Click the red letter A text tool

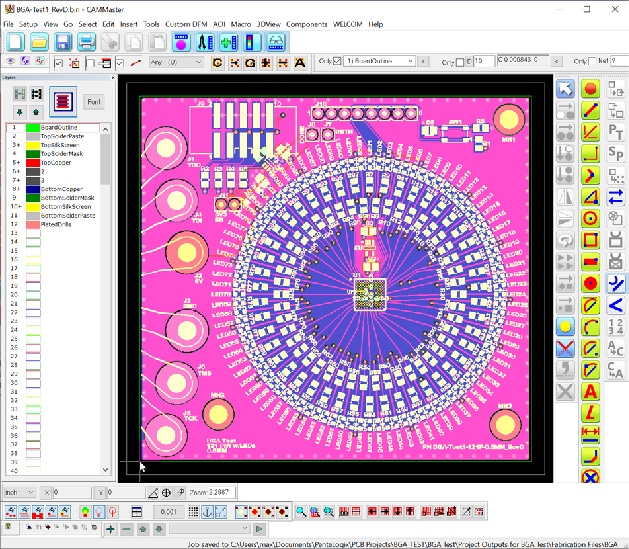(x=590, y=391)
